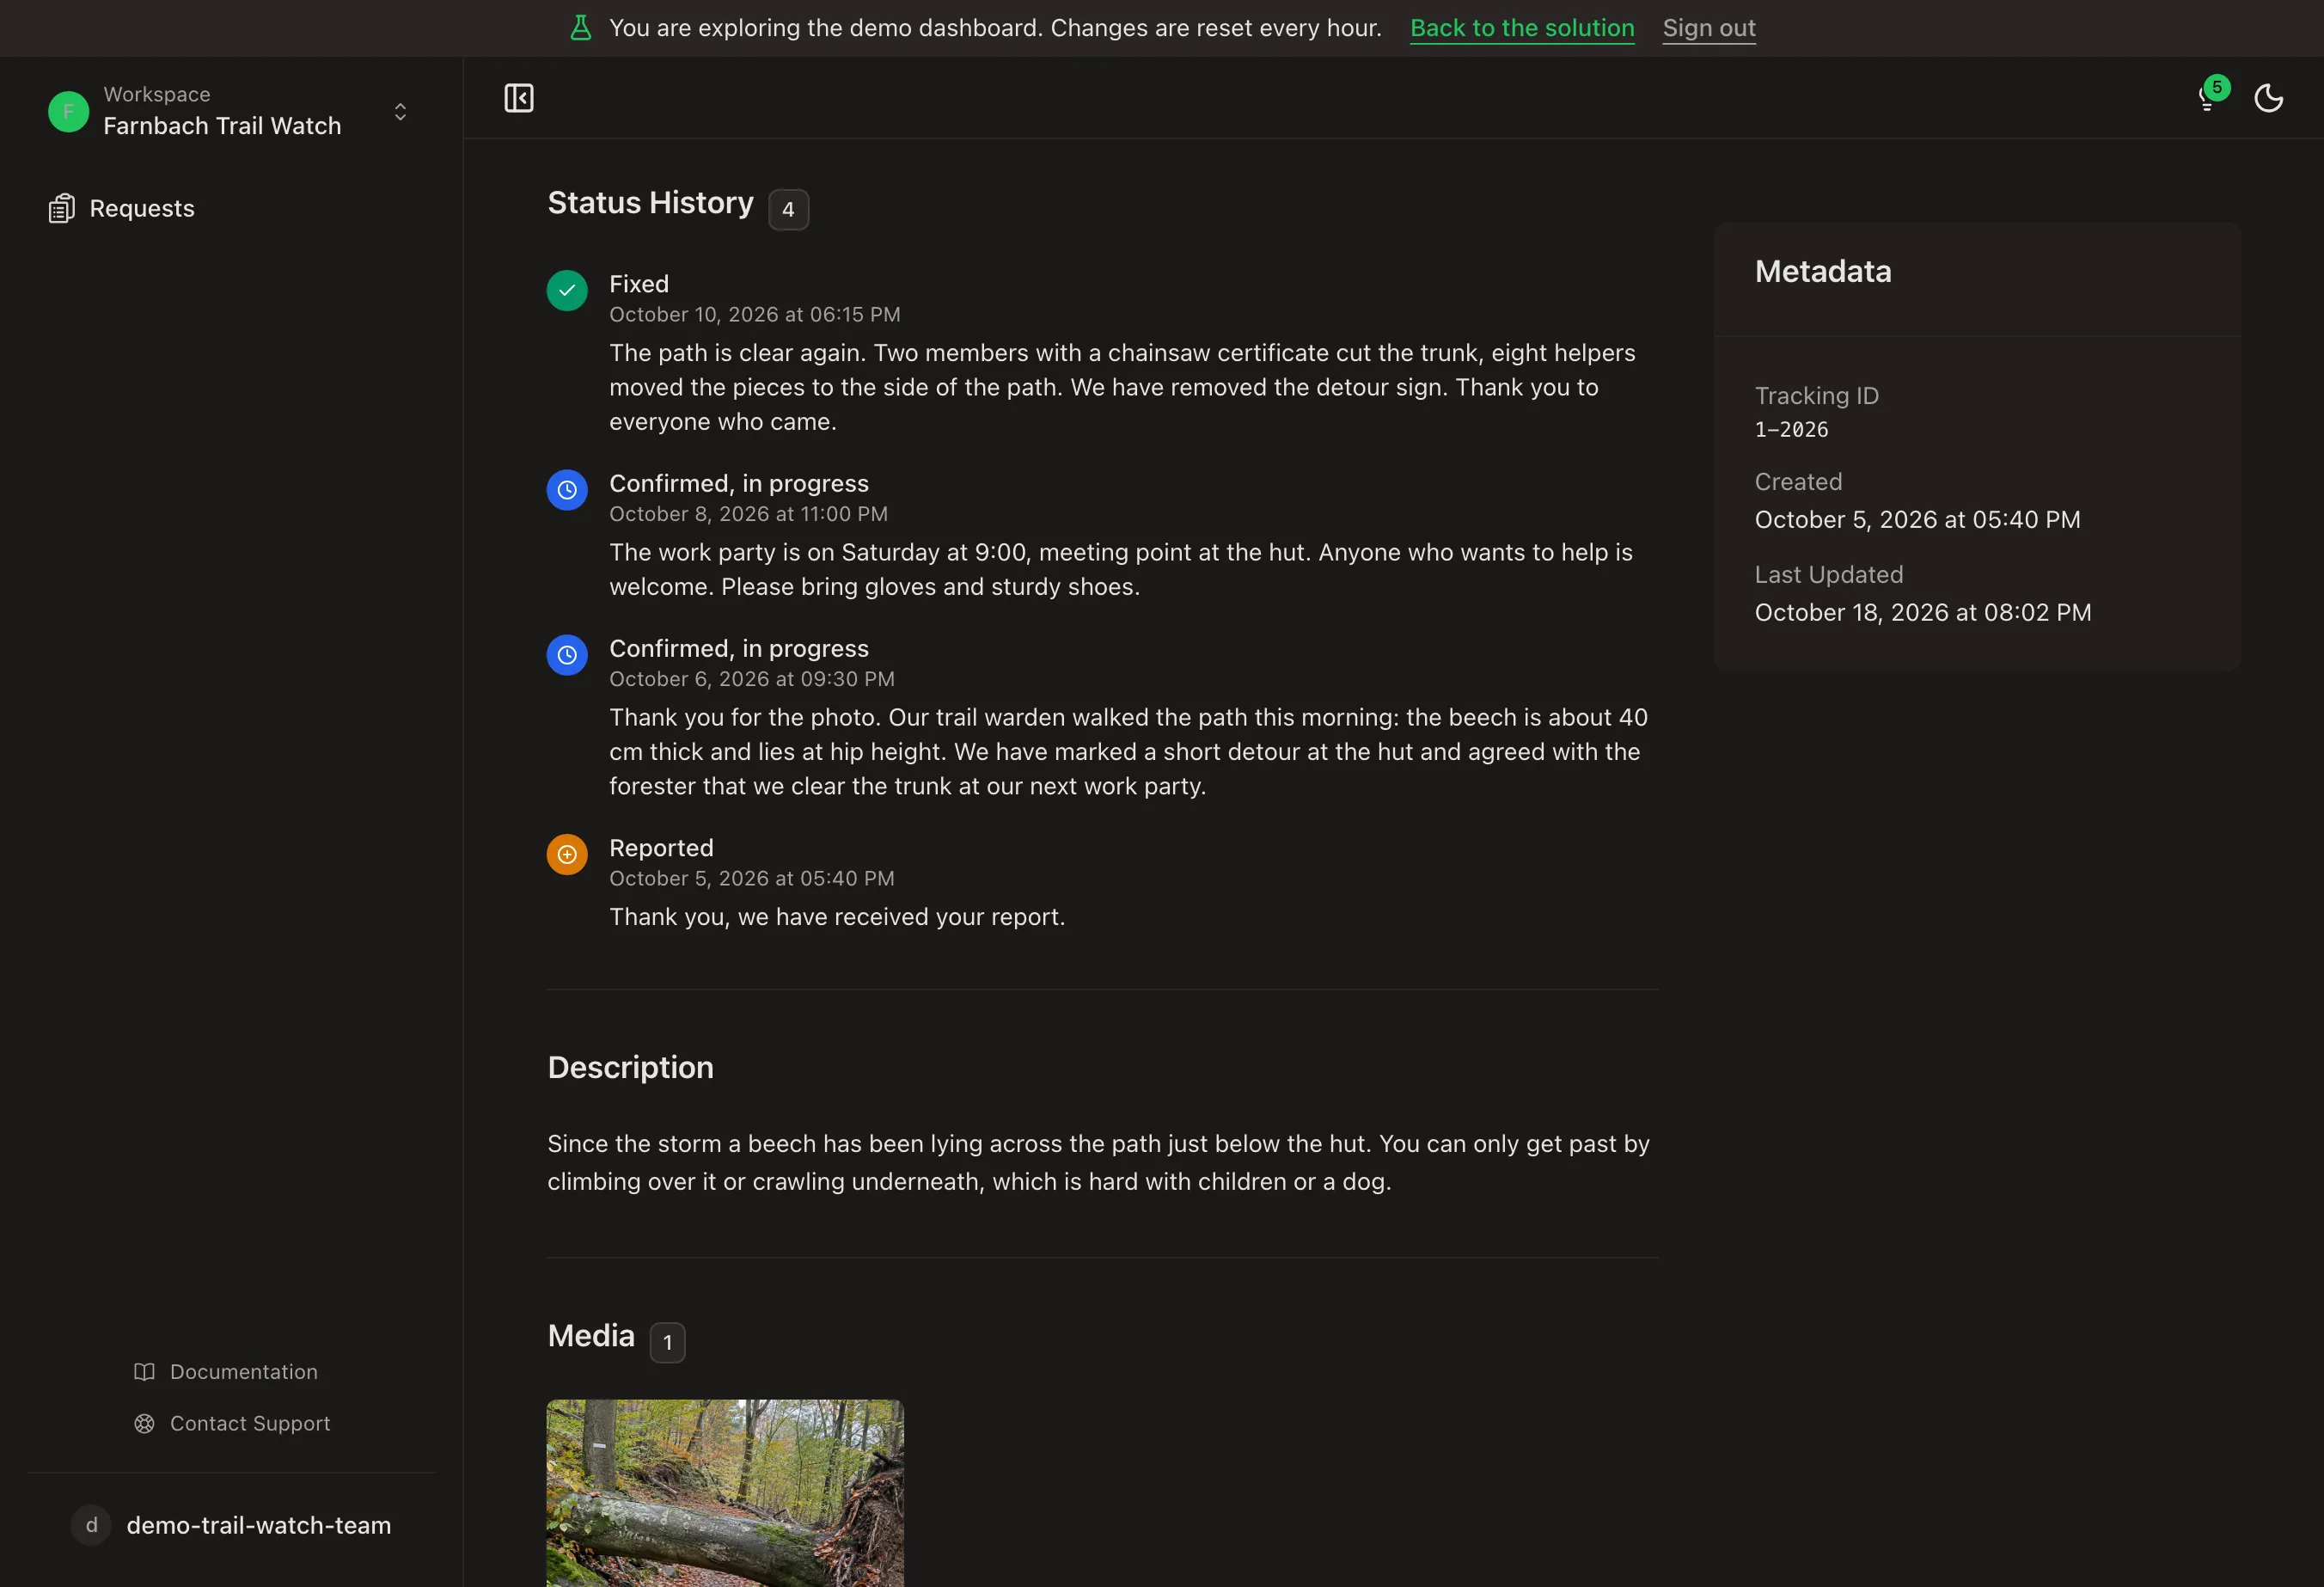Click the Requests clipboard icon
2324x1587 pixels.
(62, 208)
